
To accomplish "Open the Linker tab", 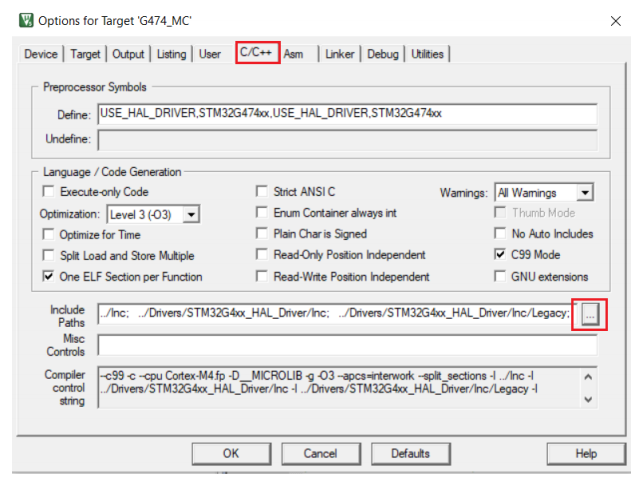I will (x=340, y=54).
